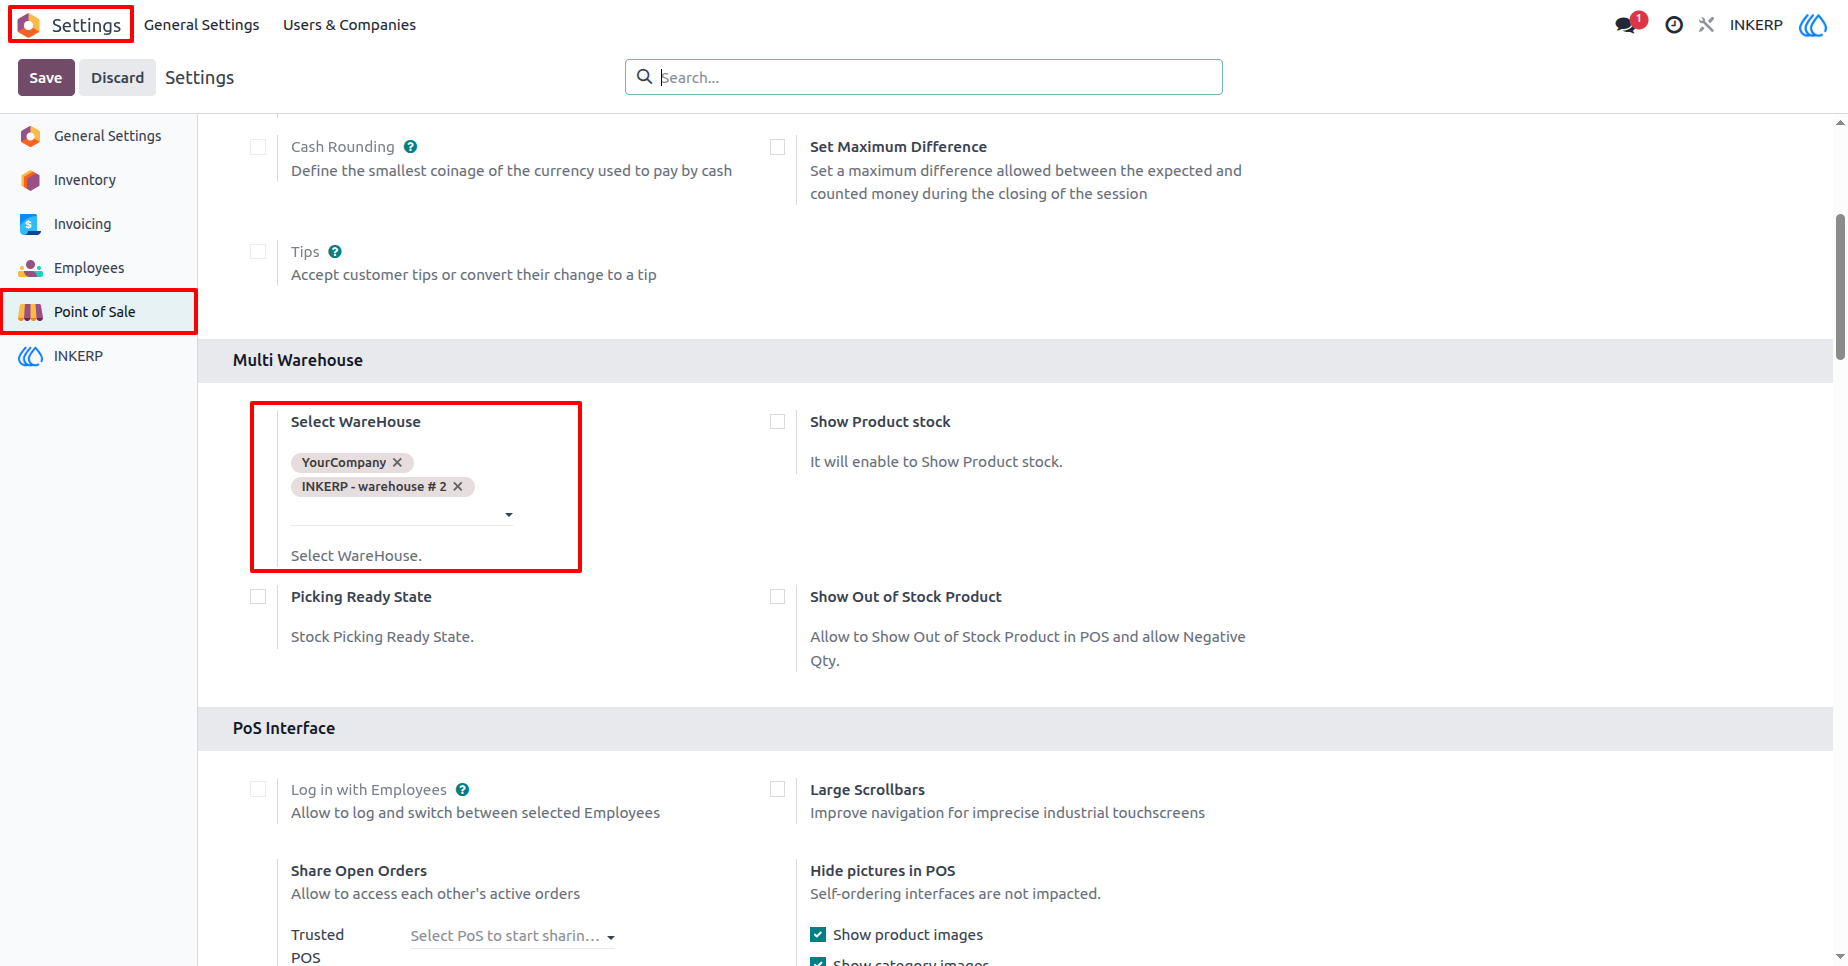Screen dimensions: 1848x966
Task: Select Point of Sale settings tab
Action: tap(99, 312)
